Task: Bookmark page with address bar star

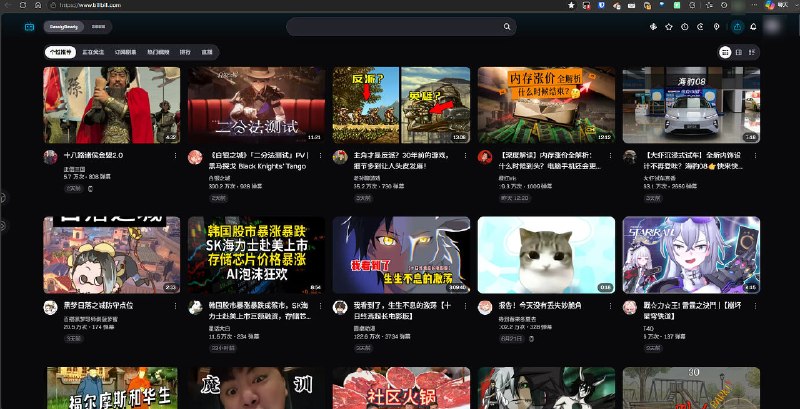Action: pos(571,5)
